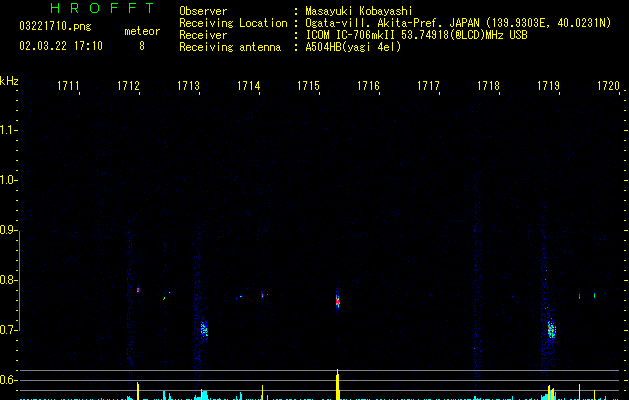629x400 pixels.
Task: Click the tallest yellow intensity bar at 1715
Action: pos(338,384)
